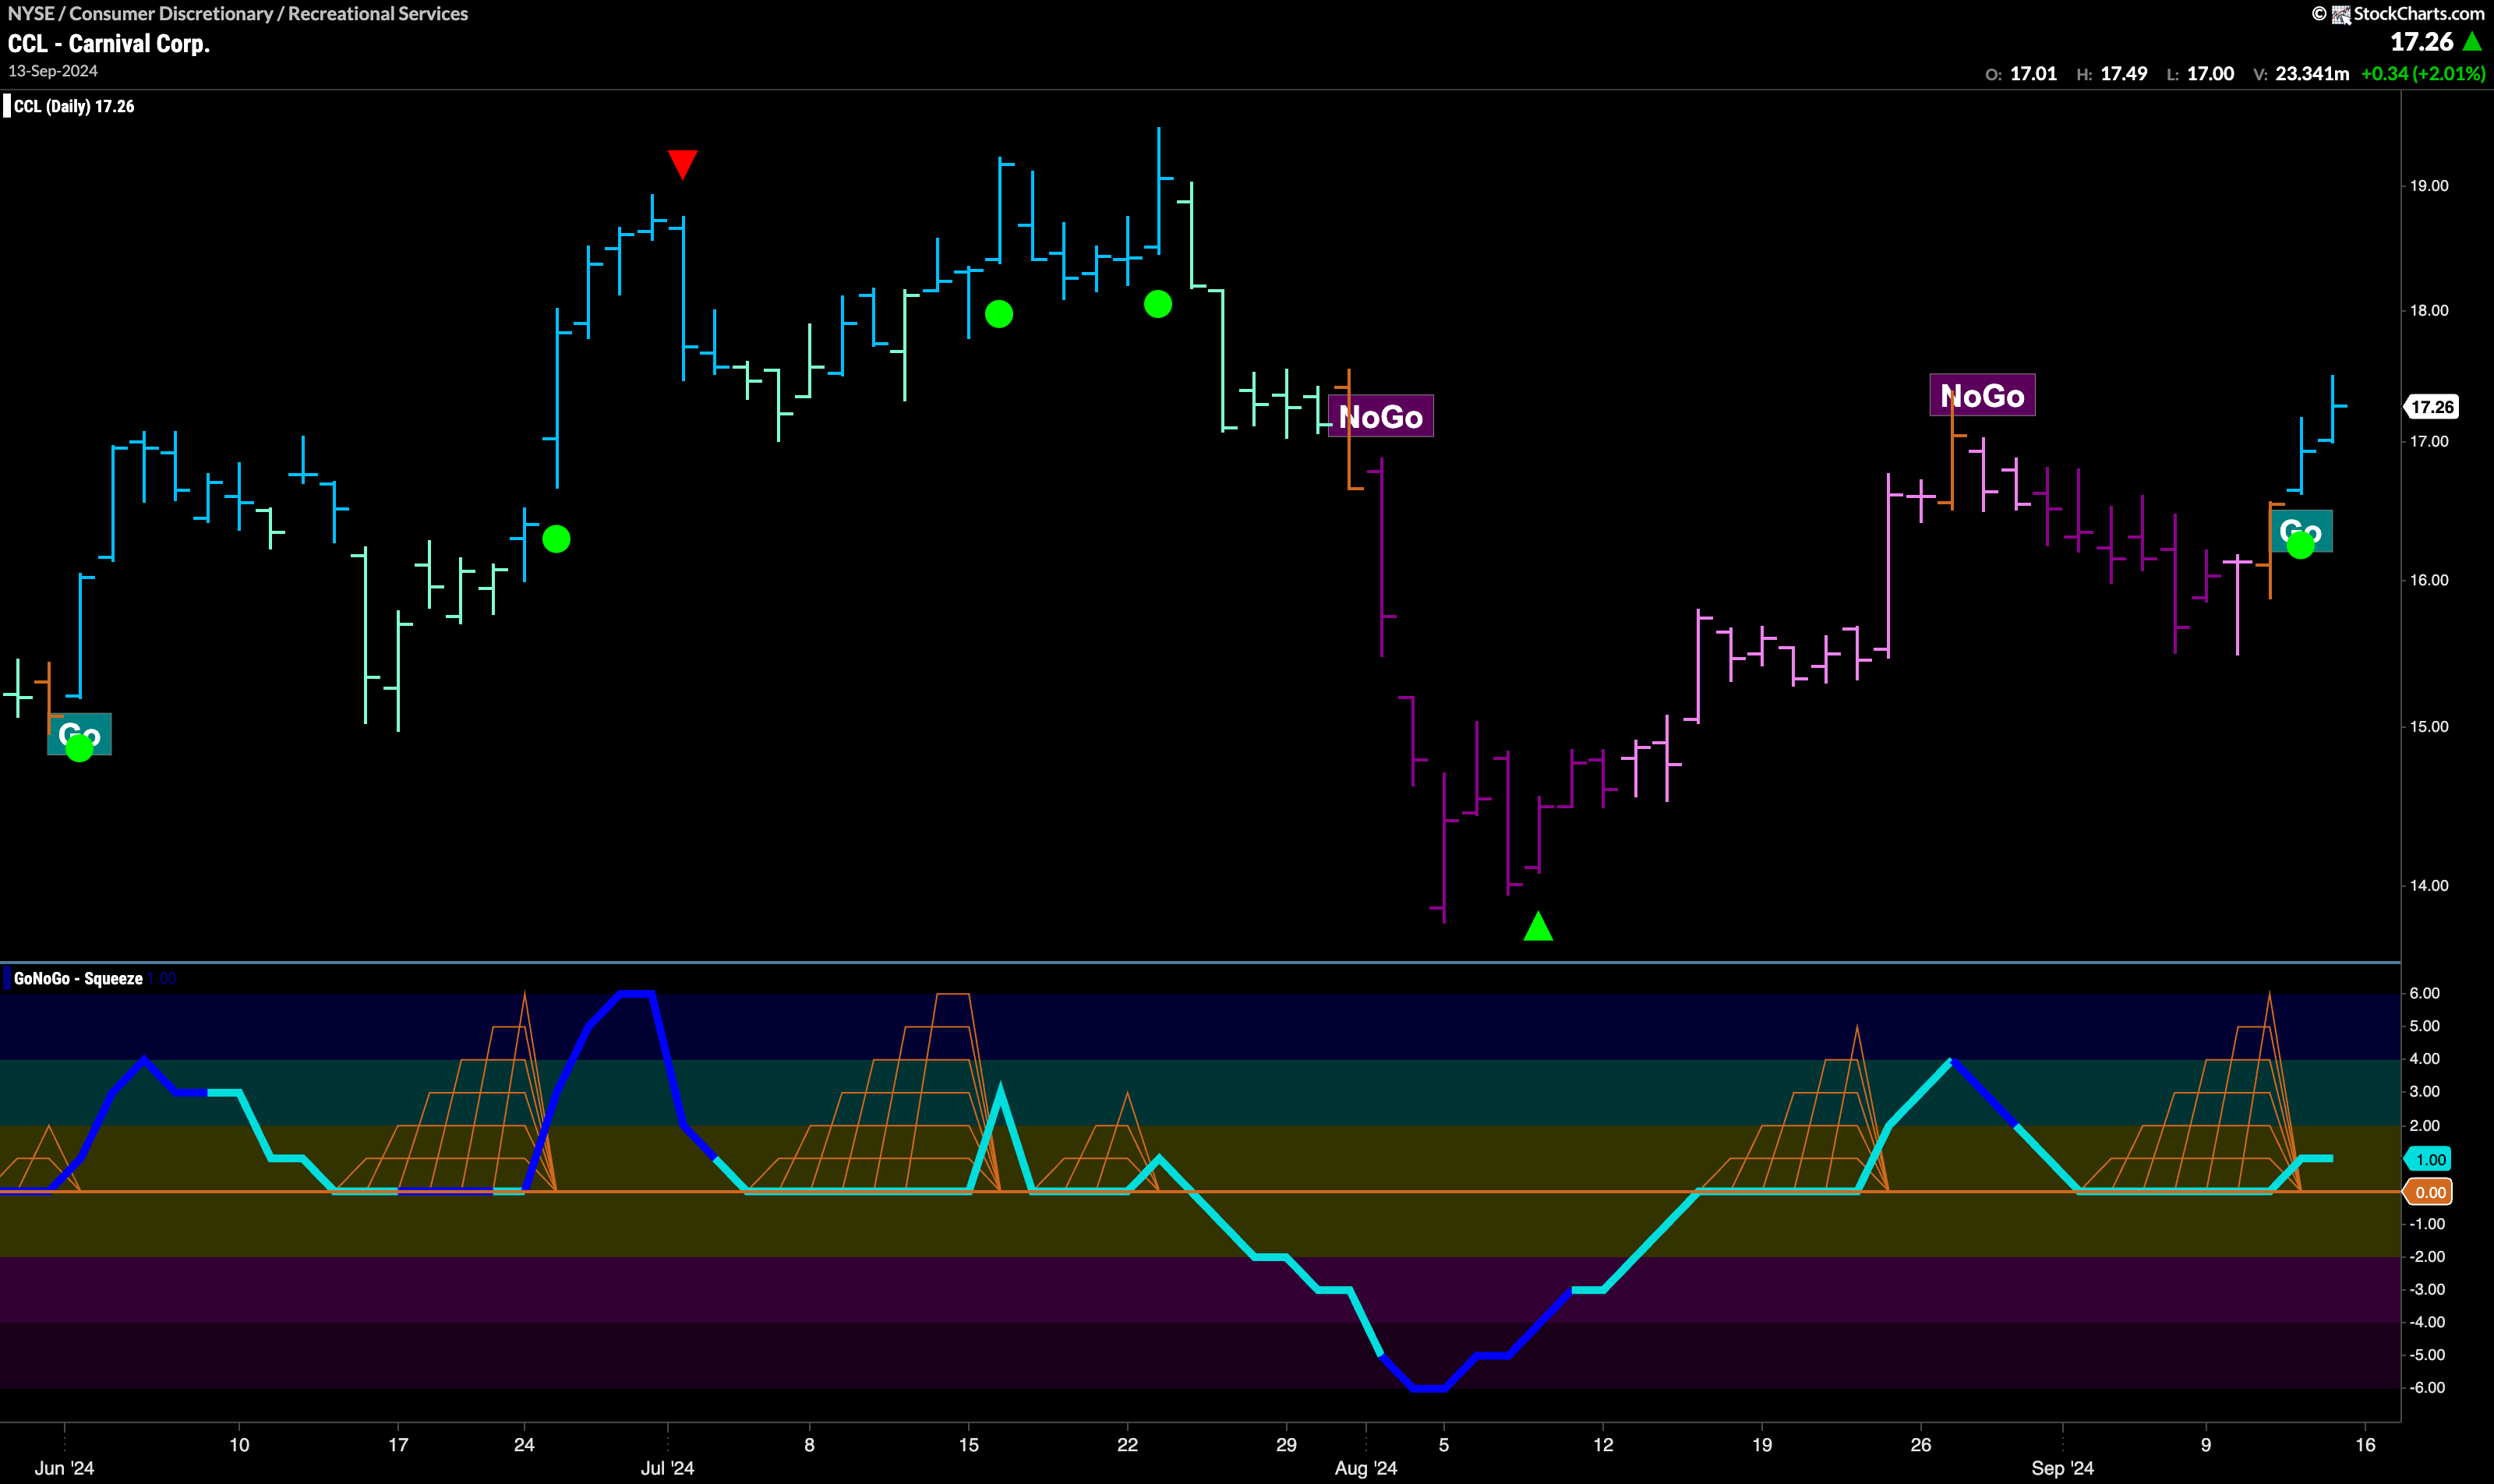Viewport: 2494px width, 1484px height.
Task: Click the NoGo label near Aug 26
Action: click(1982, 395)
